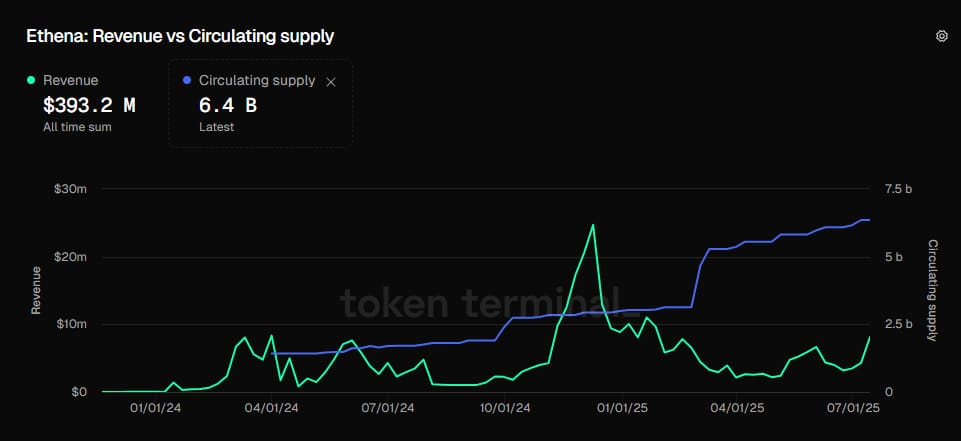Click the "Latest" label under supply

pos(215,127)
